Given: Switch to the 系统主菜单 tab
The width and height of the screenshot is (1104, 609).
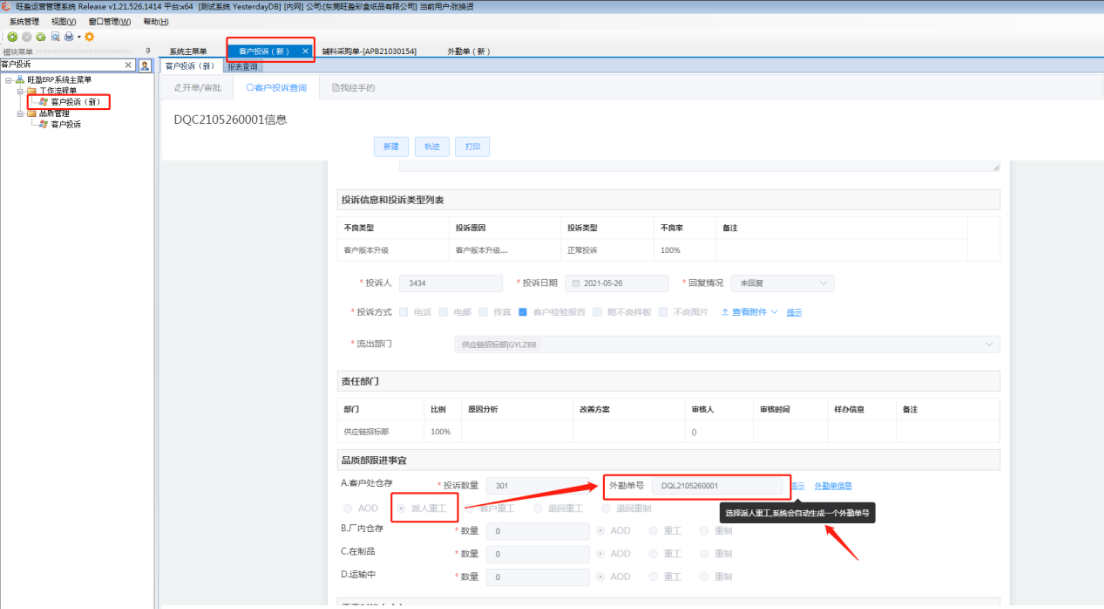Looking at the screenshot, I should pos(188,51).
